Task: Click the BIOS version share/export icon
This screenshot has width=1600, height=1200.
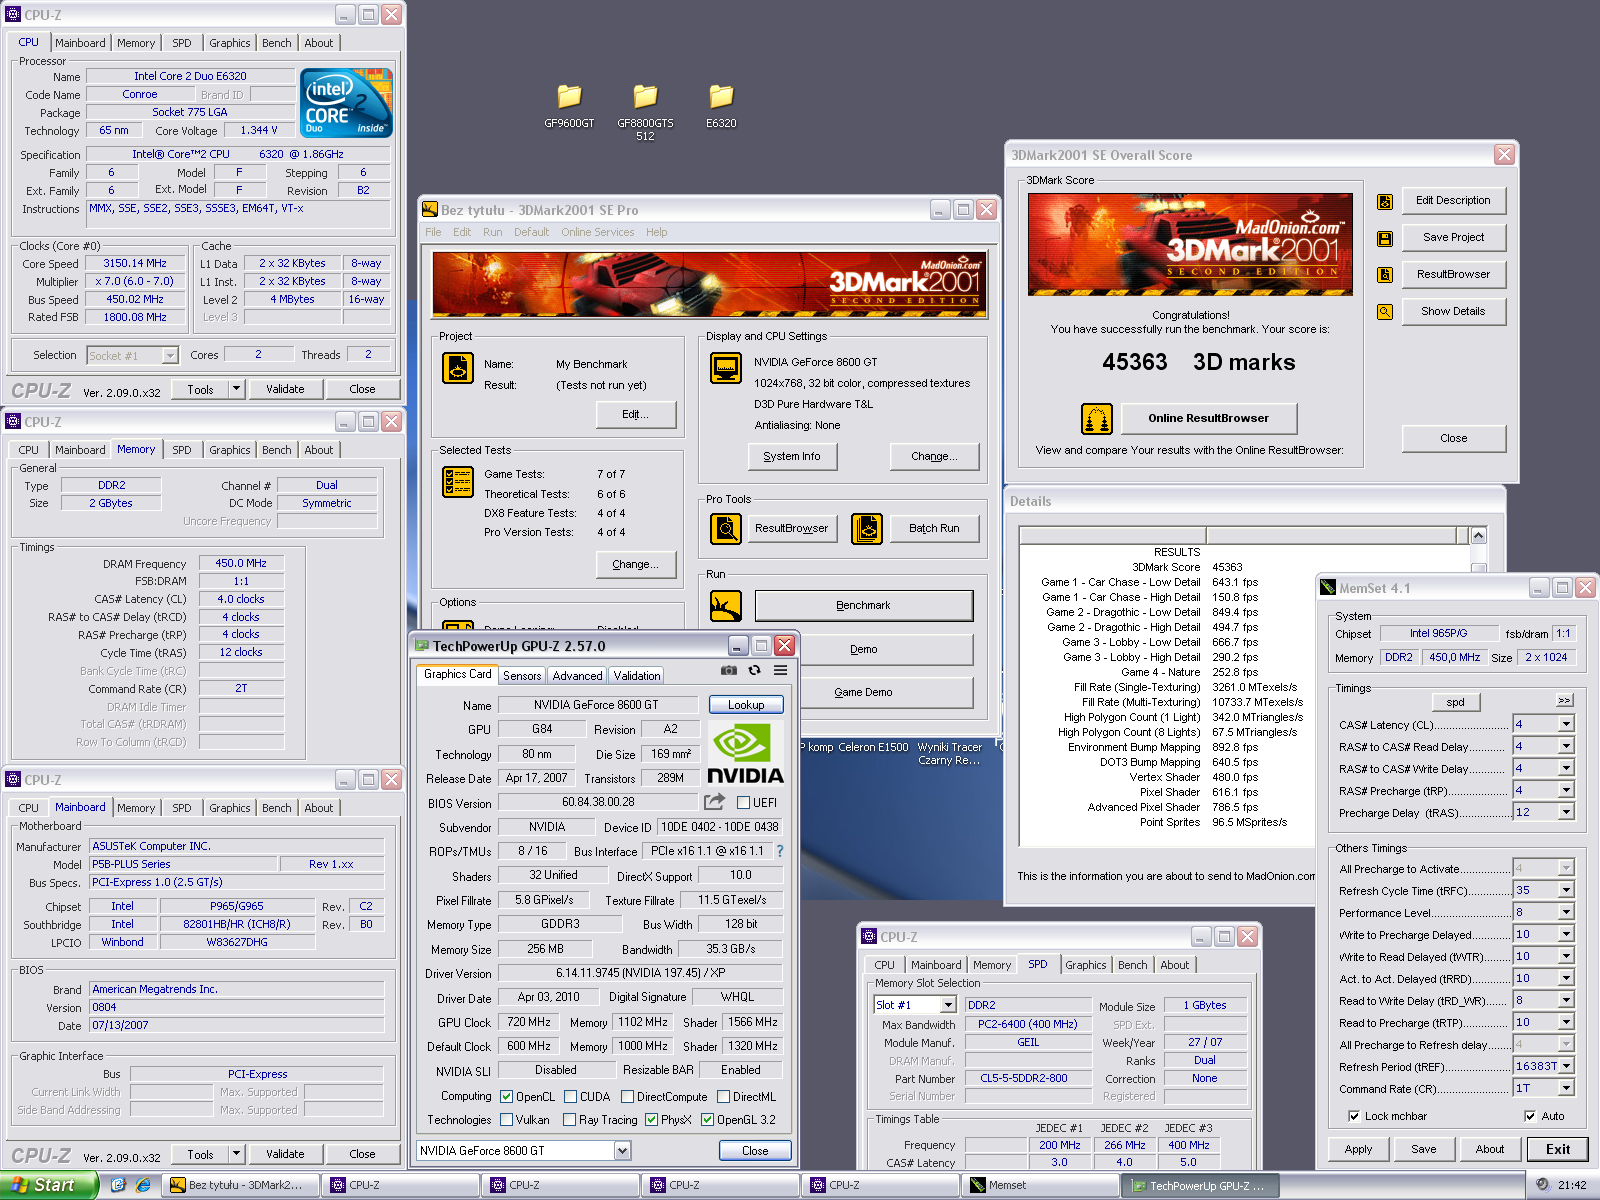Action: 714,802
